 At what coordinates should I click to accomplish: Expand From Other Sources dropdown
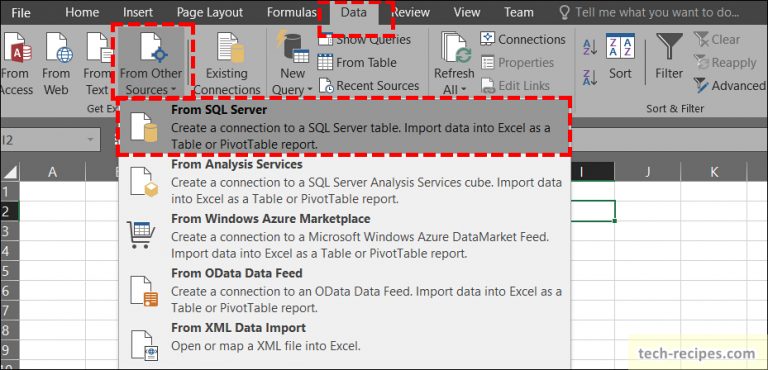tap(151, 63)
